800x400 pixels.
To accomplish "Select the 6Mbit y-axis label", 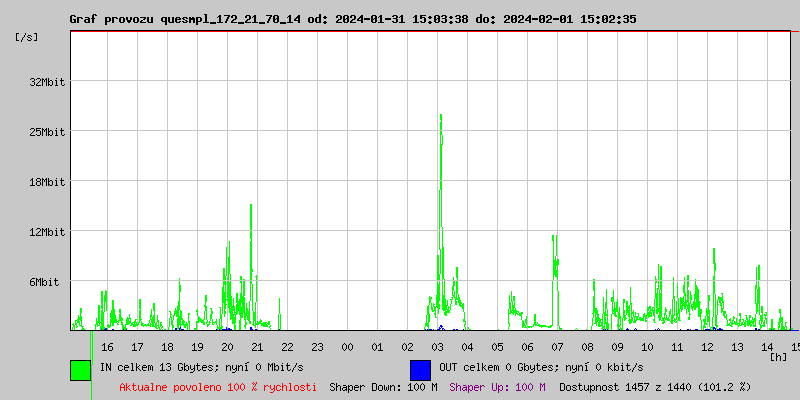I will pos(44,282).
